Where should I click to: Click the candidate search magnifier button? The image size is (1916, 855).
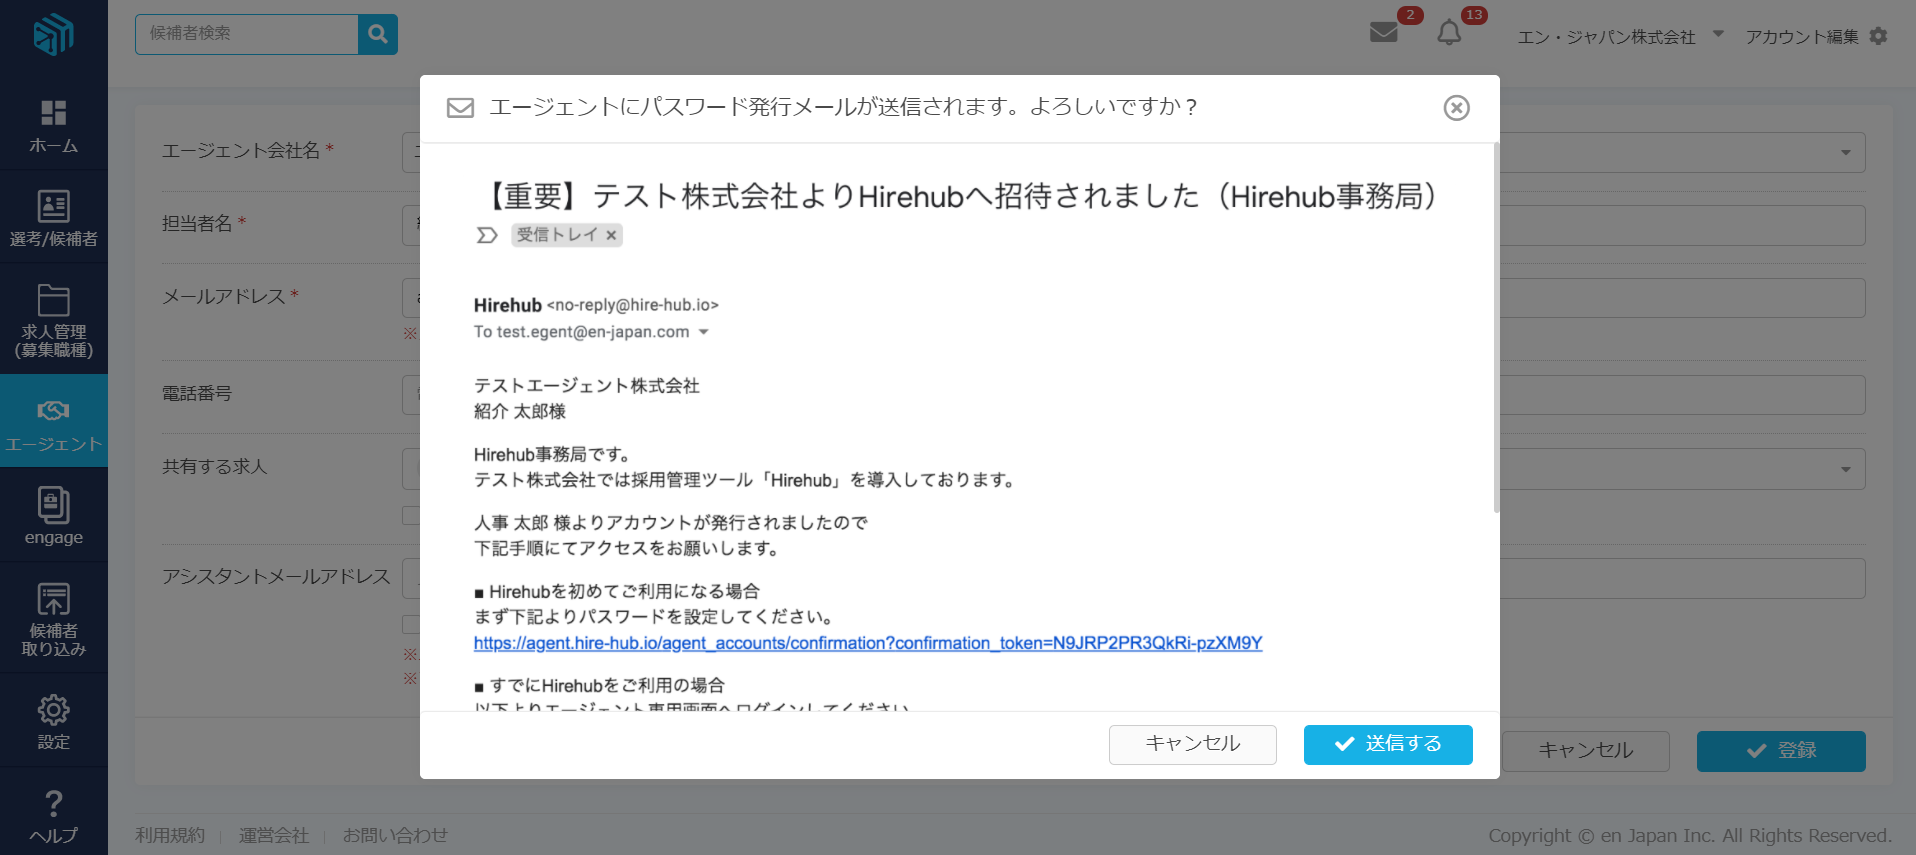click(x=378, y=34)
